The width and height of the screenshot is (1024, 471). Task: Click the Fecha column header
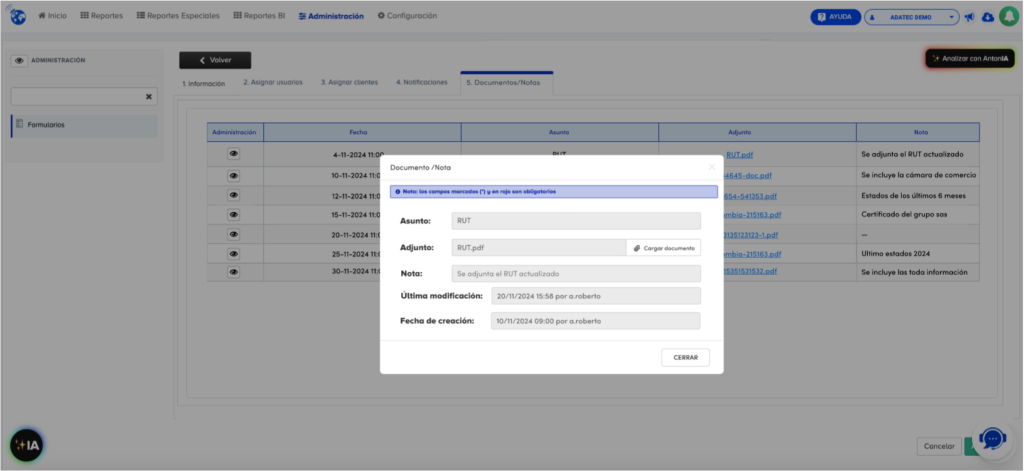[362, 132]
